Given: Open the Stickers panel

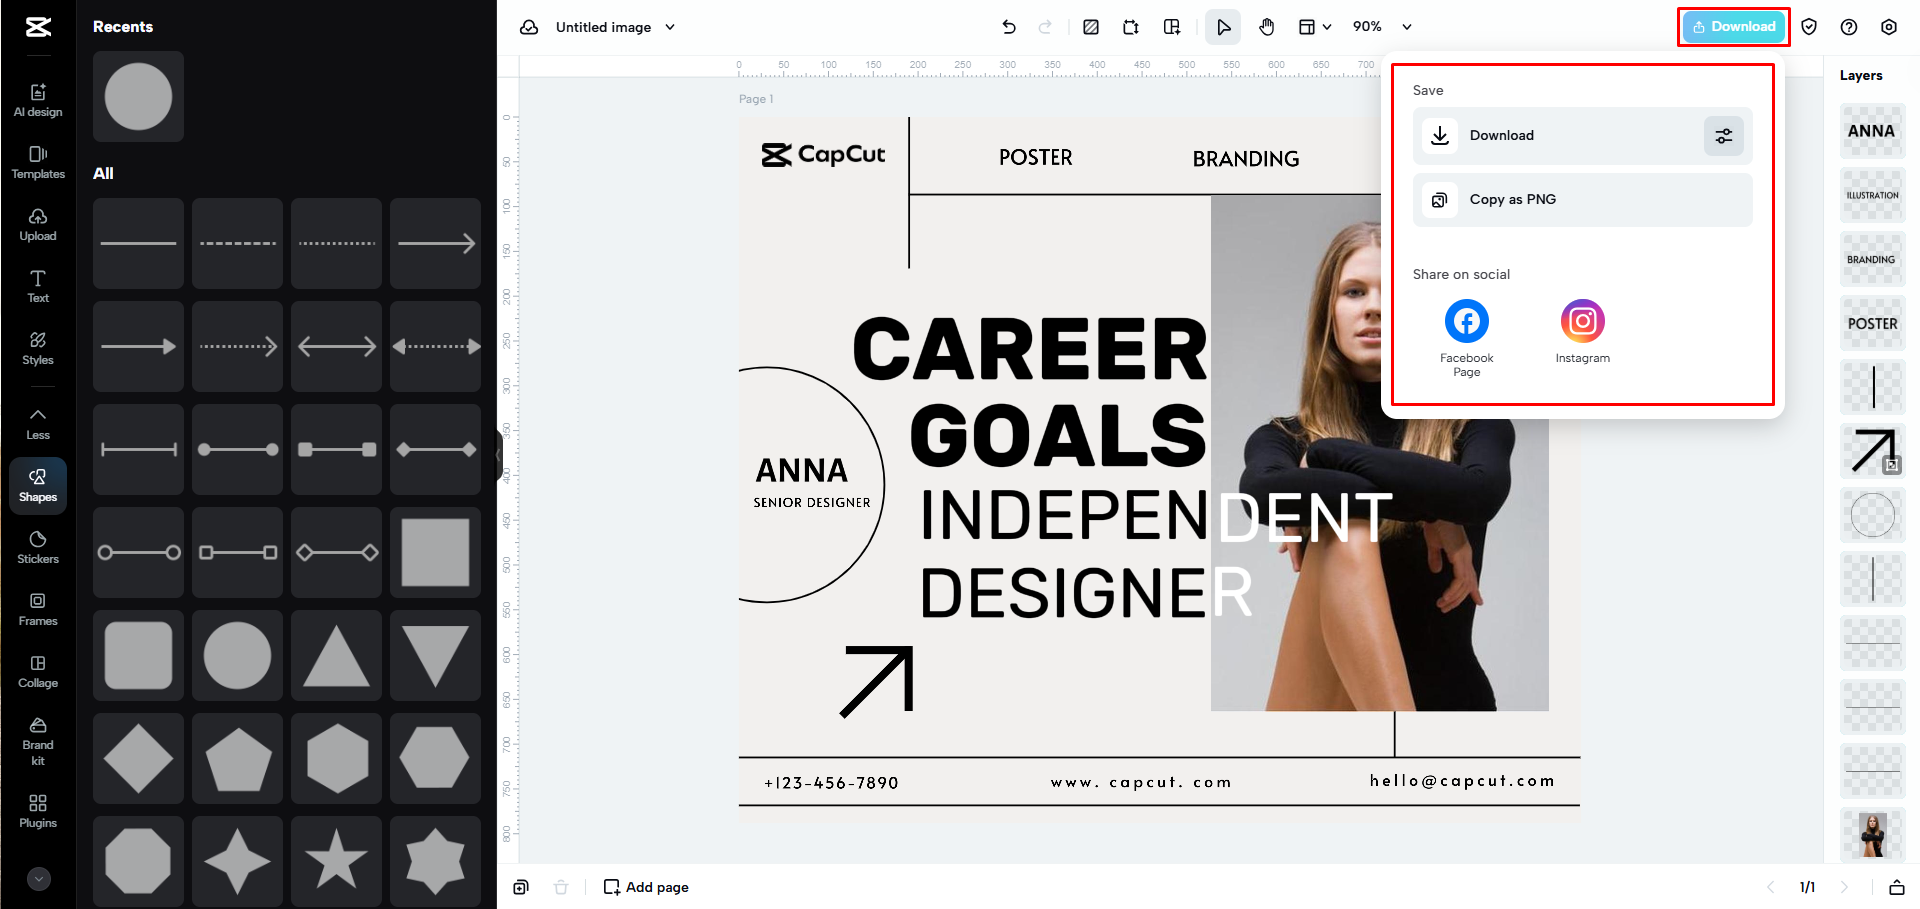Looking at the screenshot, I should (x=37, y=545).
